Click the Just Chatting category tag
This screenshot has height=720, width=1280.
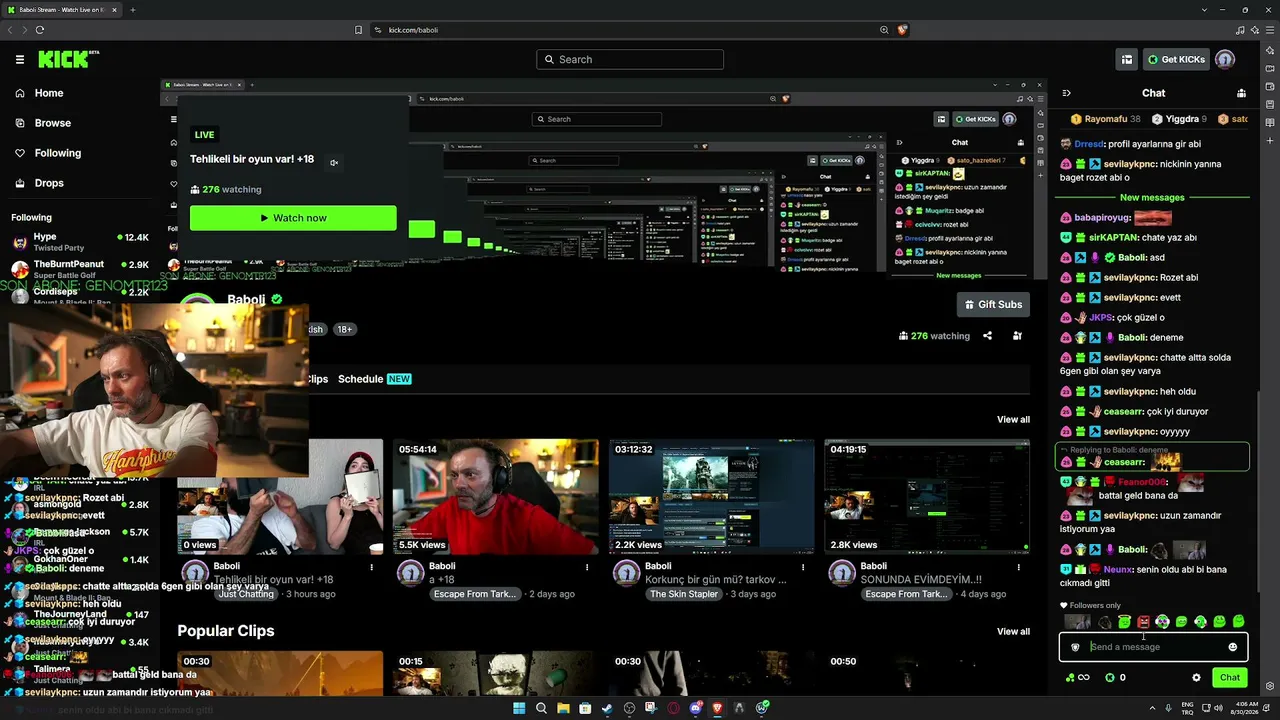(245, 594)
